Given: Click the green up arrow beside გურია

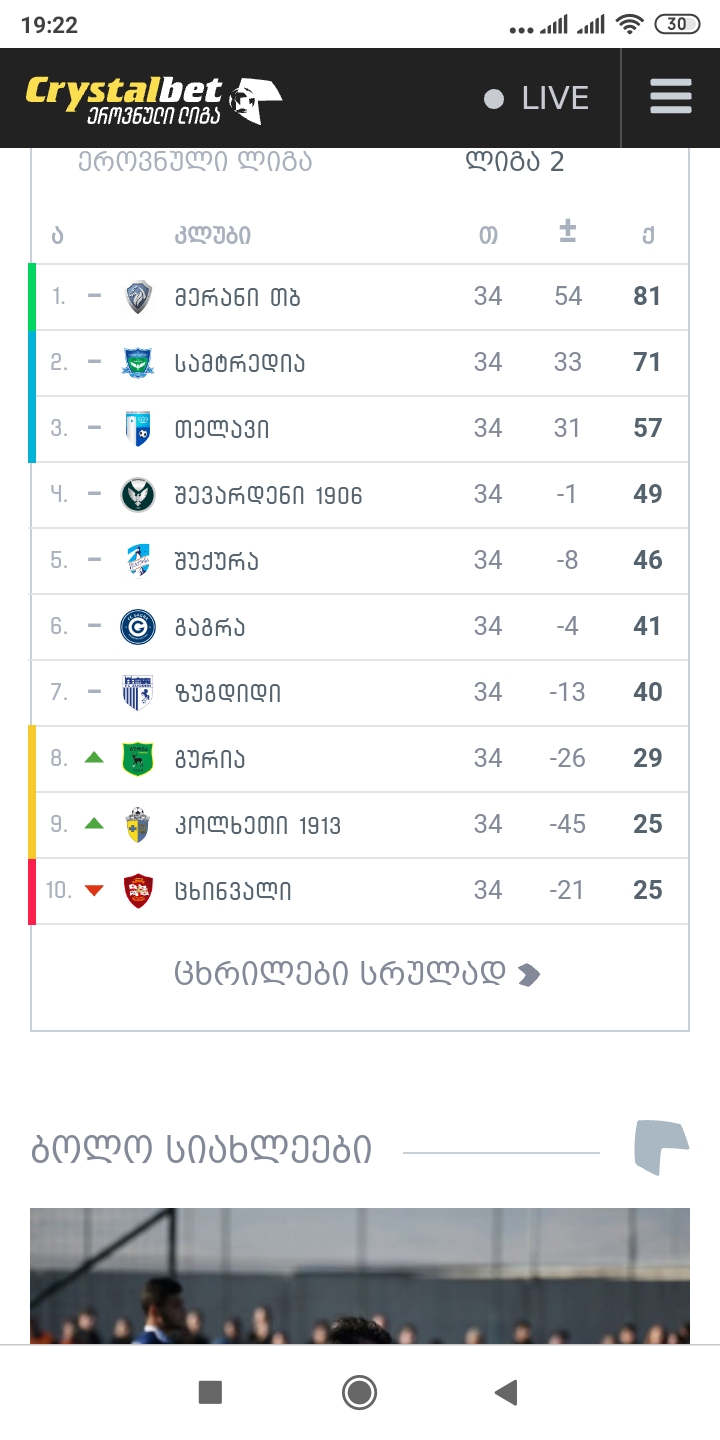Looking at the screenshot, I should 93,758.
